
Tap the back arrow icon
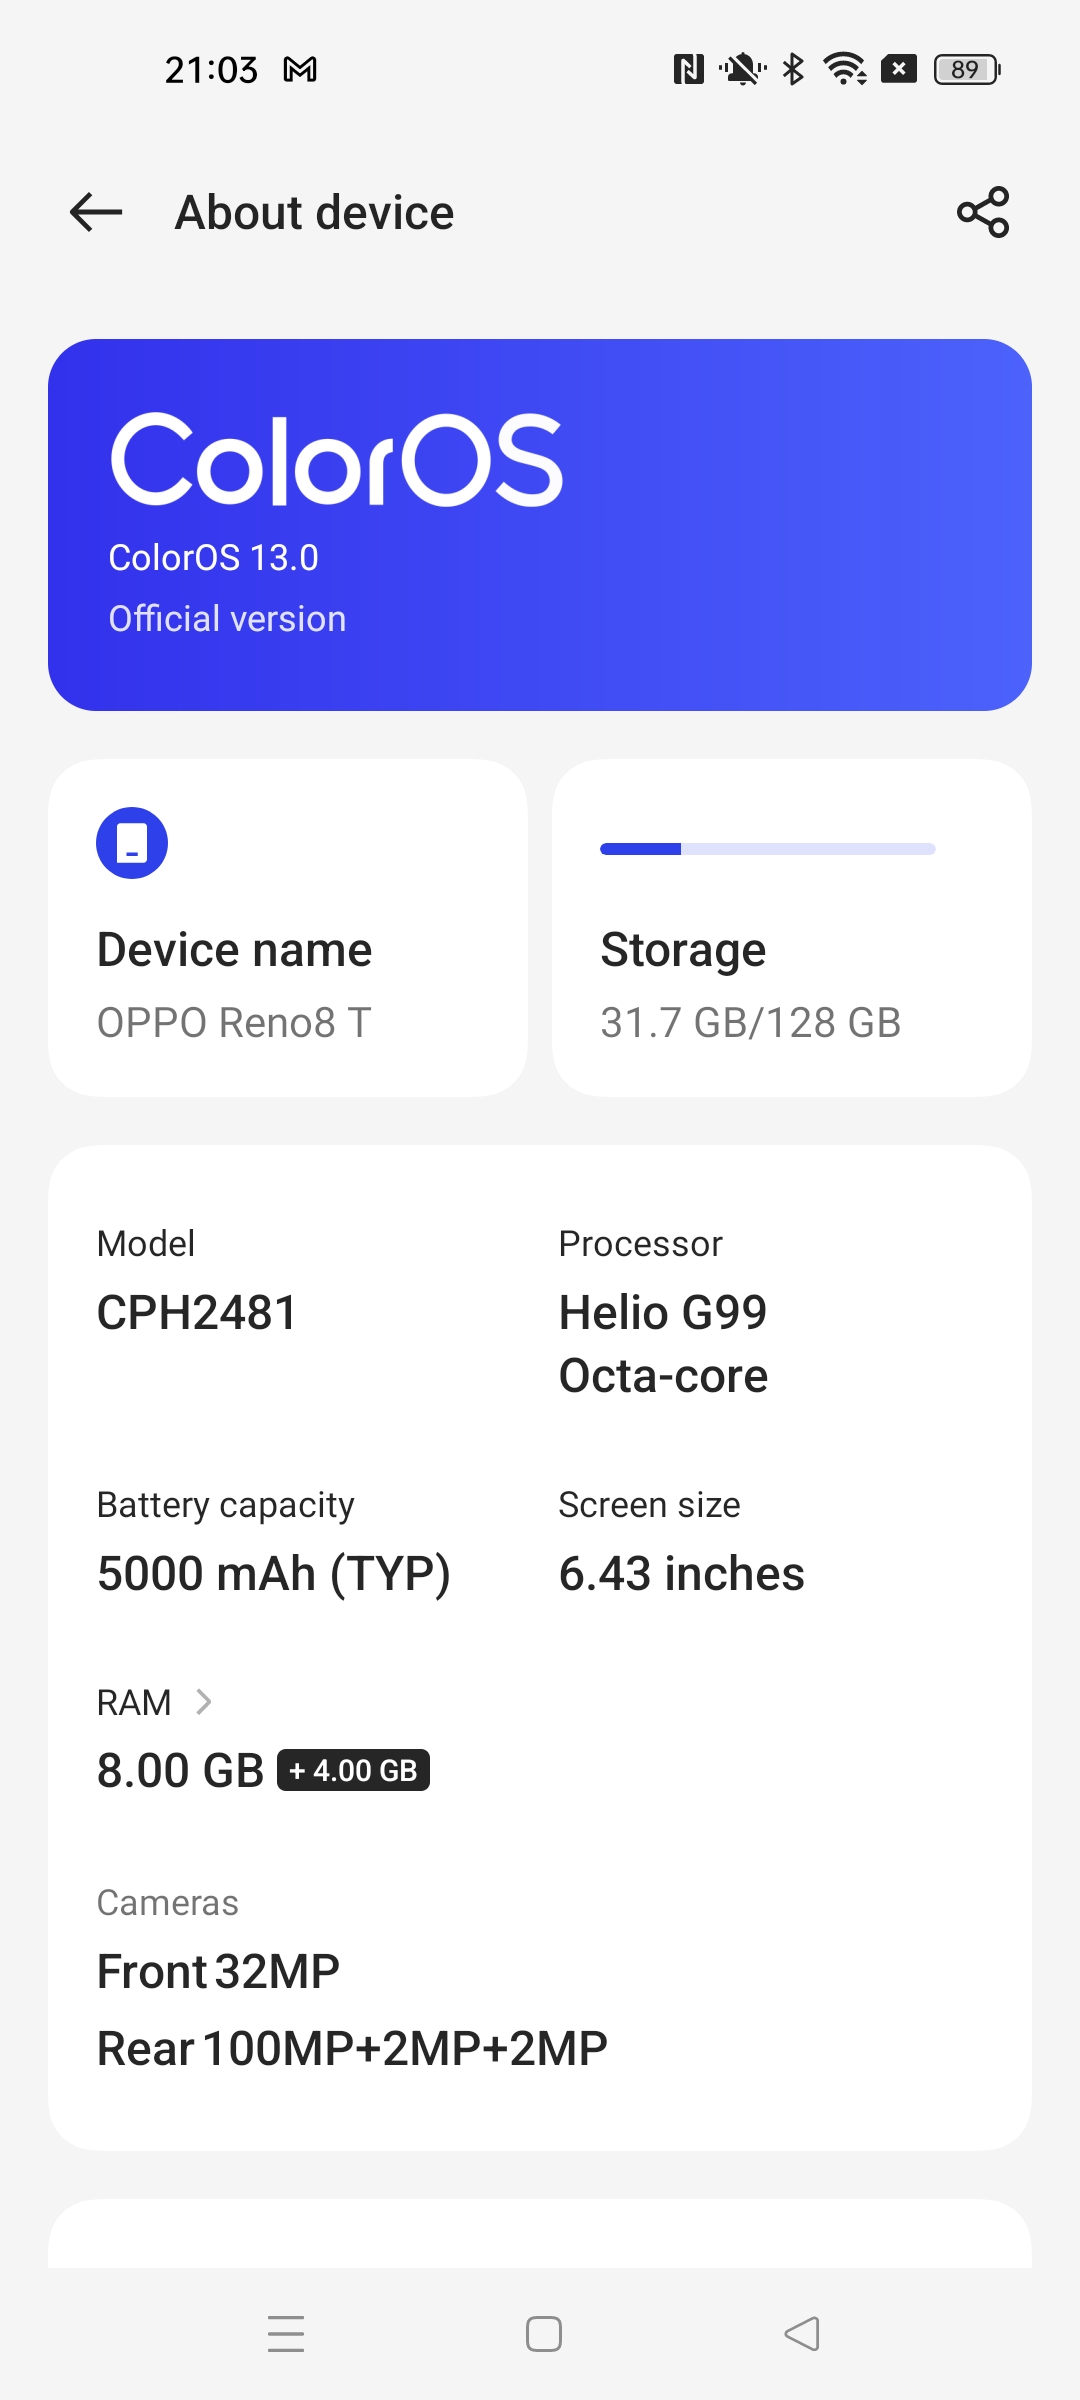click(x=96, y=212)
